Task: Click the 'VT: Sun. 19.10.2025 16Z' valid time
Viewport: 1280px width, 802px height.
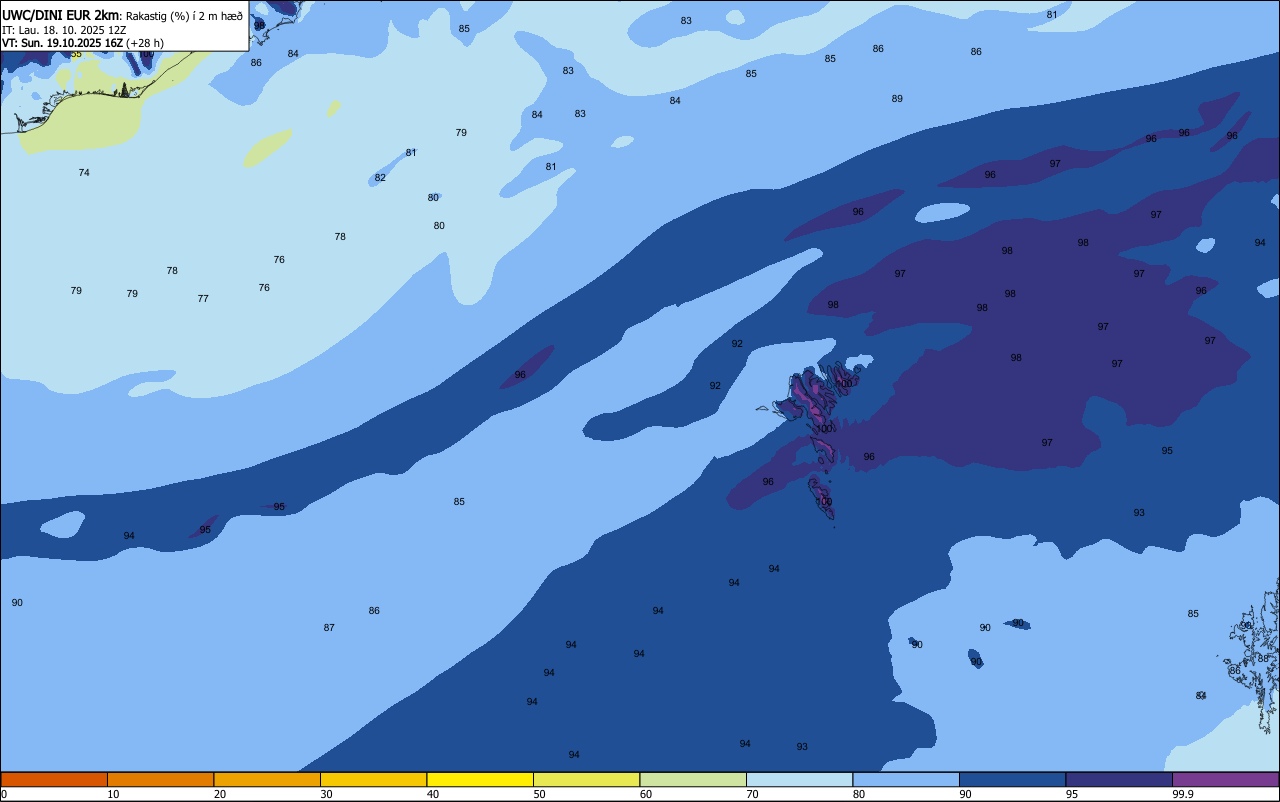Action: coord(62,43)
